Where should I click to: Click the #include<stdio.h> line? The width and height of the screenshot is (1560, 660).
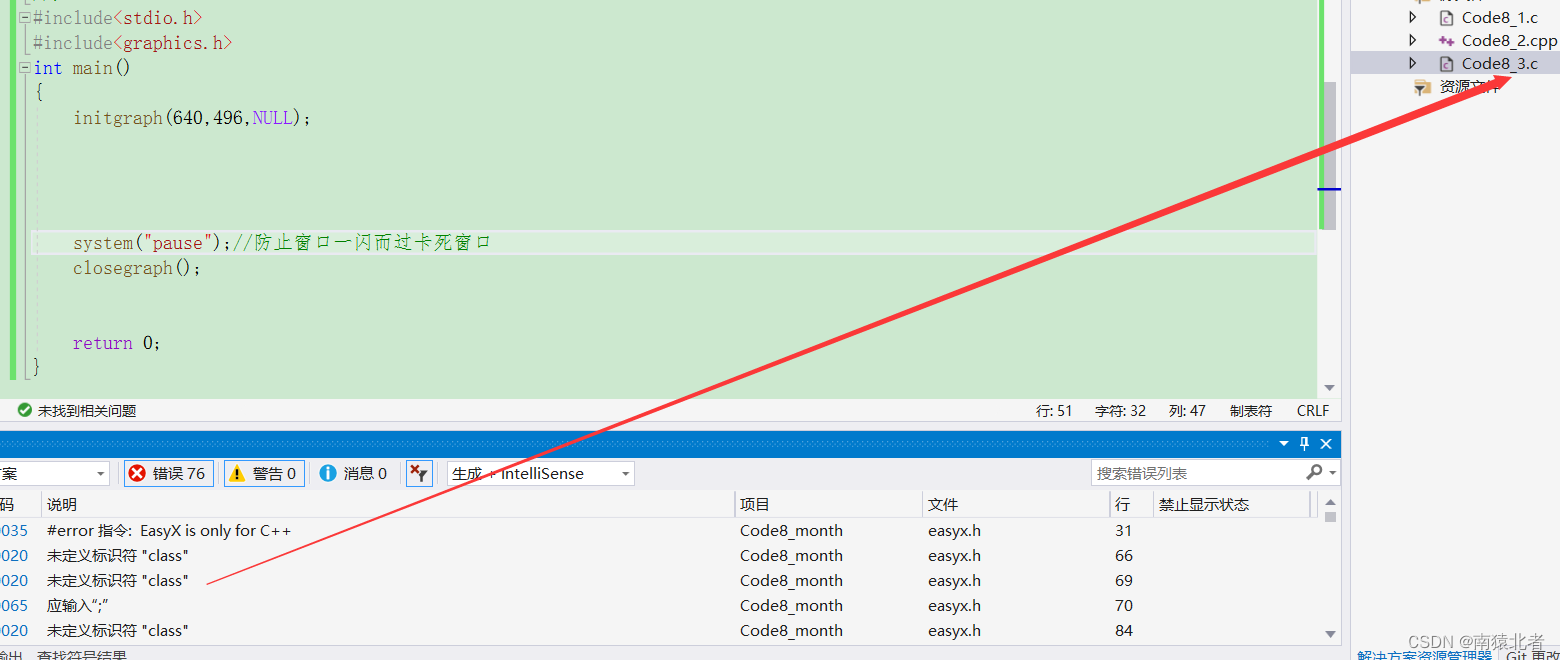[x=117, y=18]
